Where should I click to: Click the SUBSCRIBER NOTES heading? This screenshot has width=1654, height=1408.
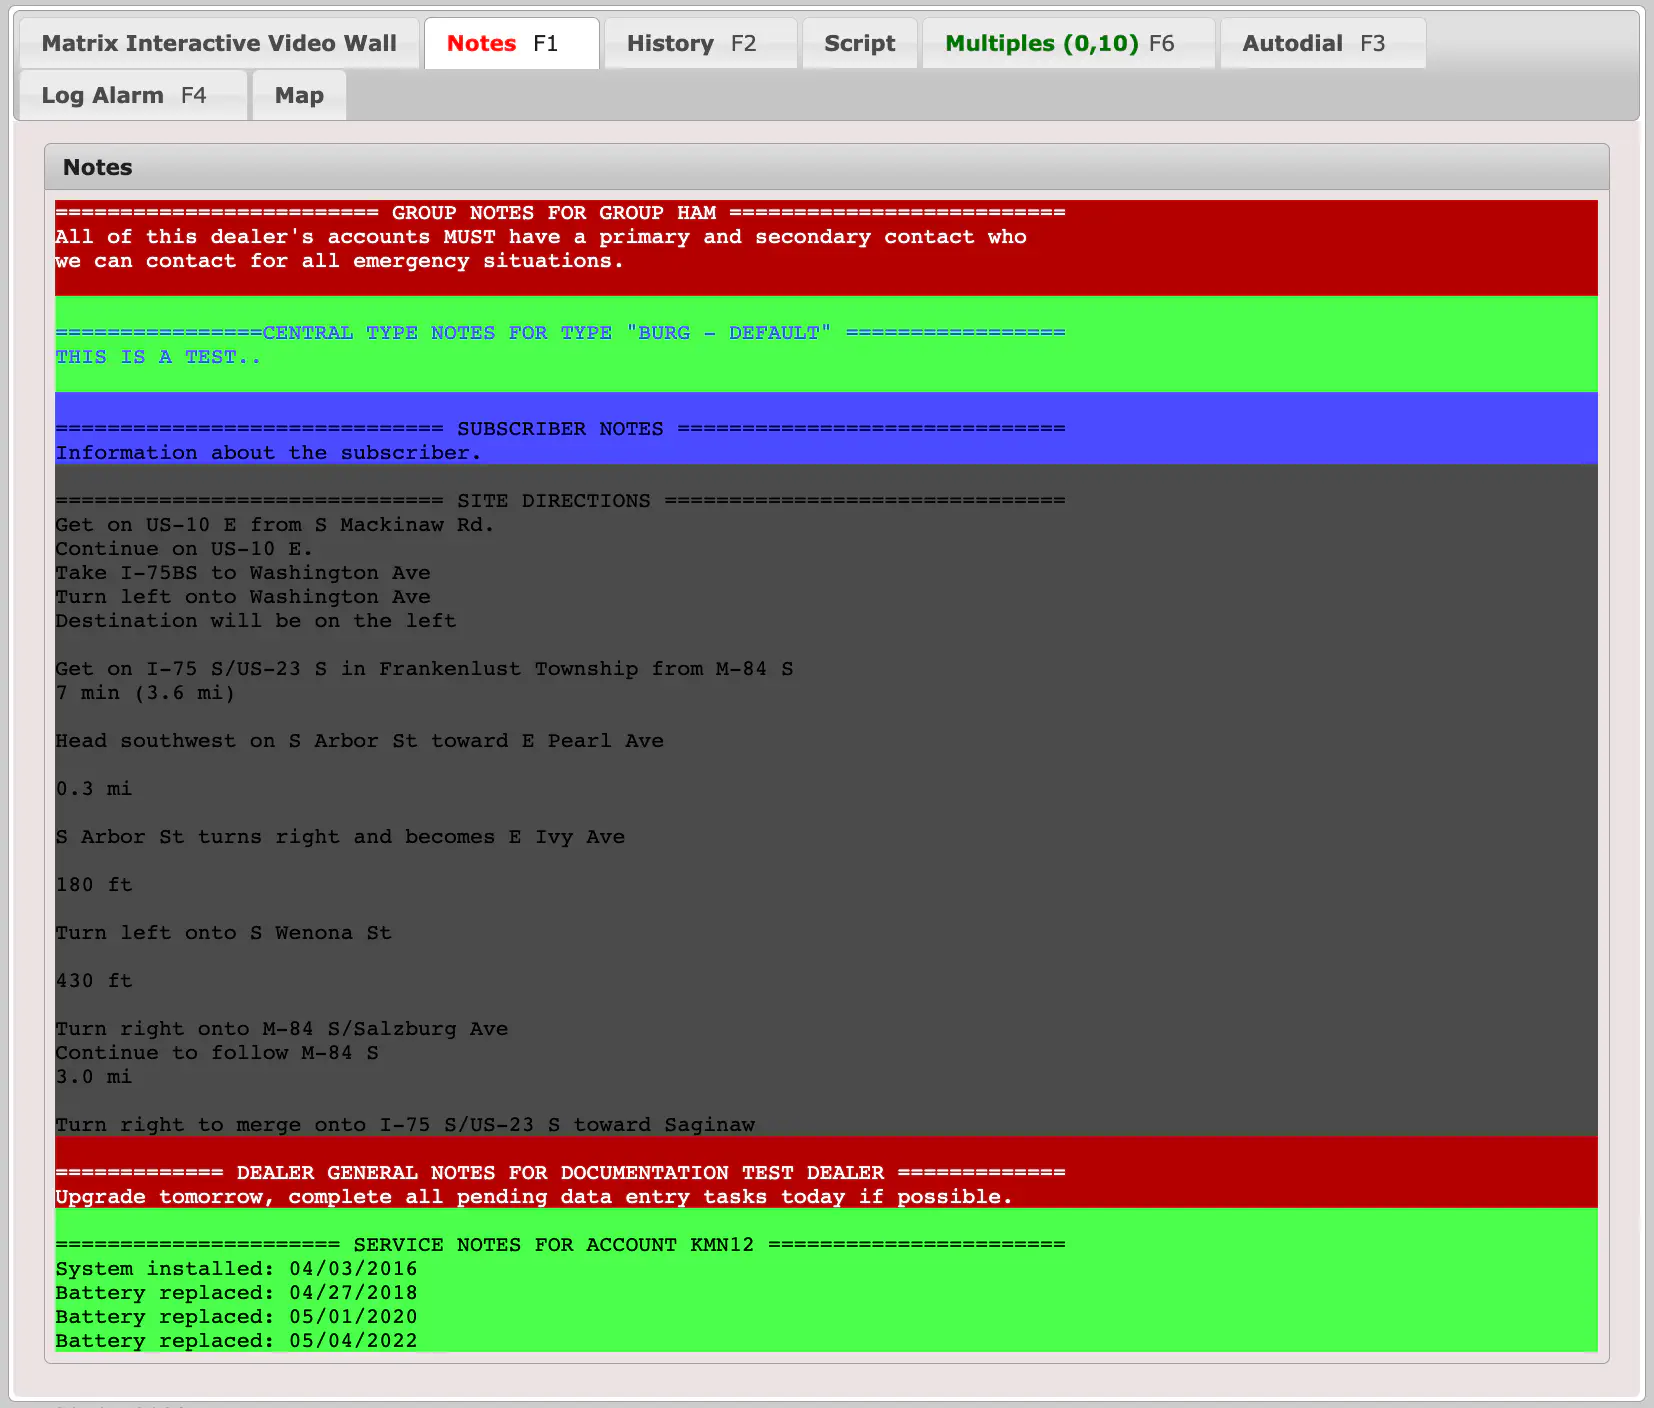tap(560, 429)
